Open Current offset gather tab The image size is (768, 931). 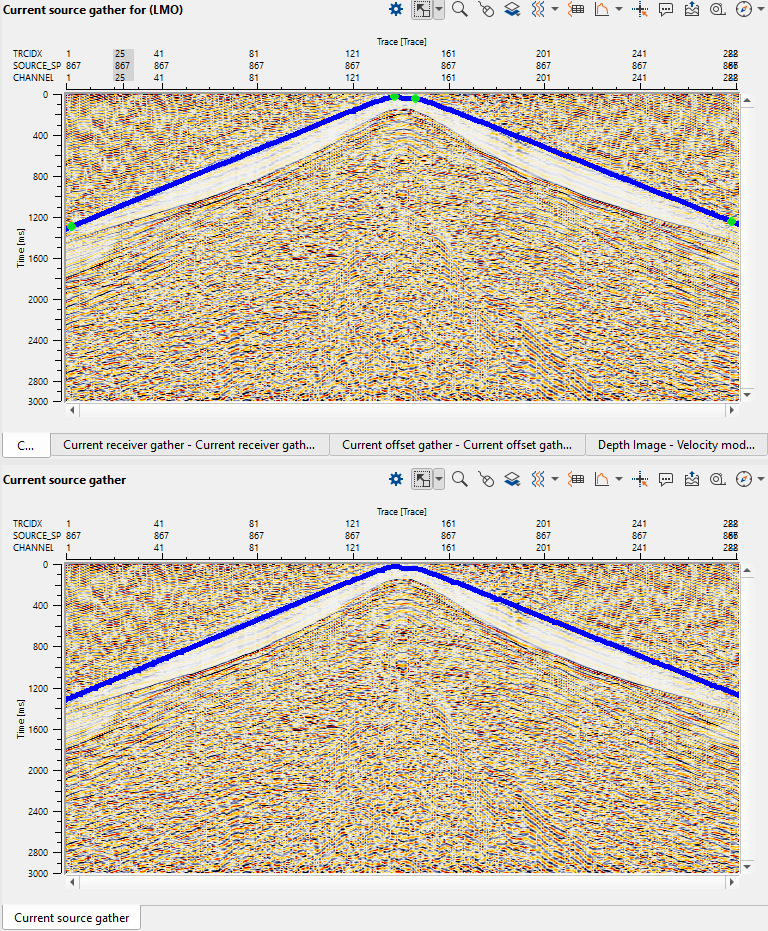click(x=457, y=445)
